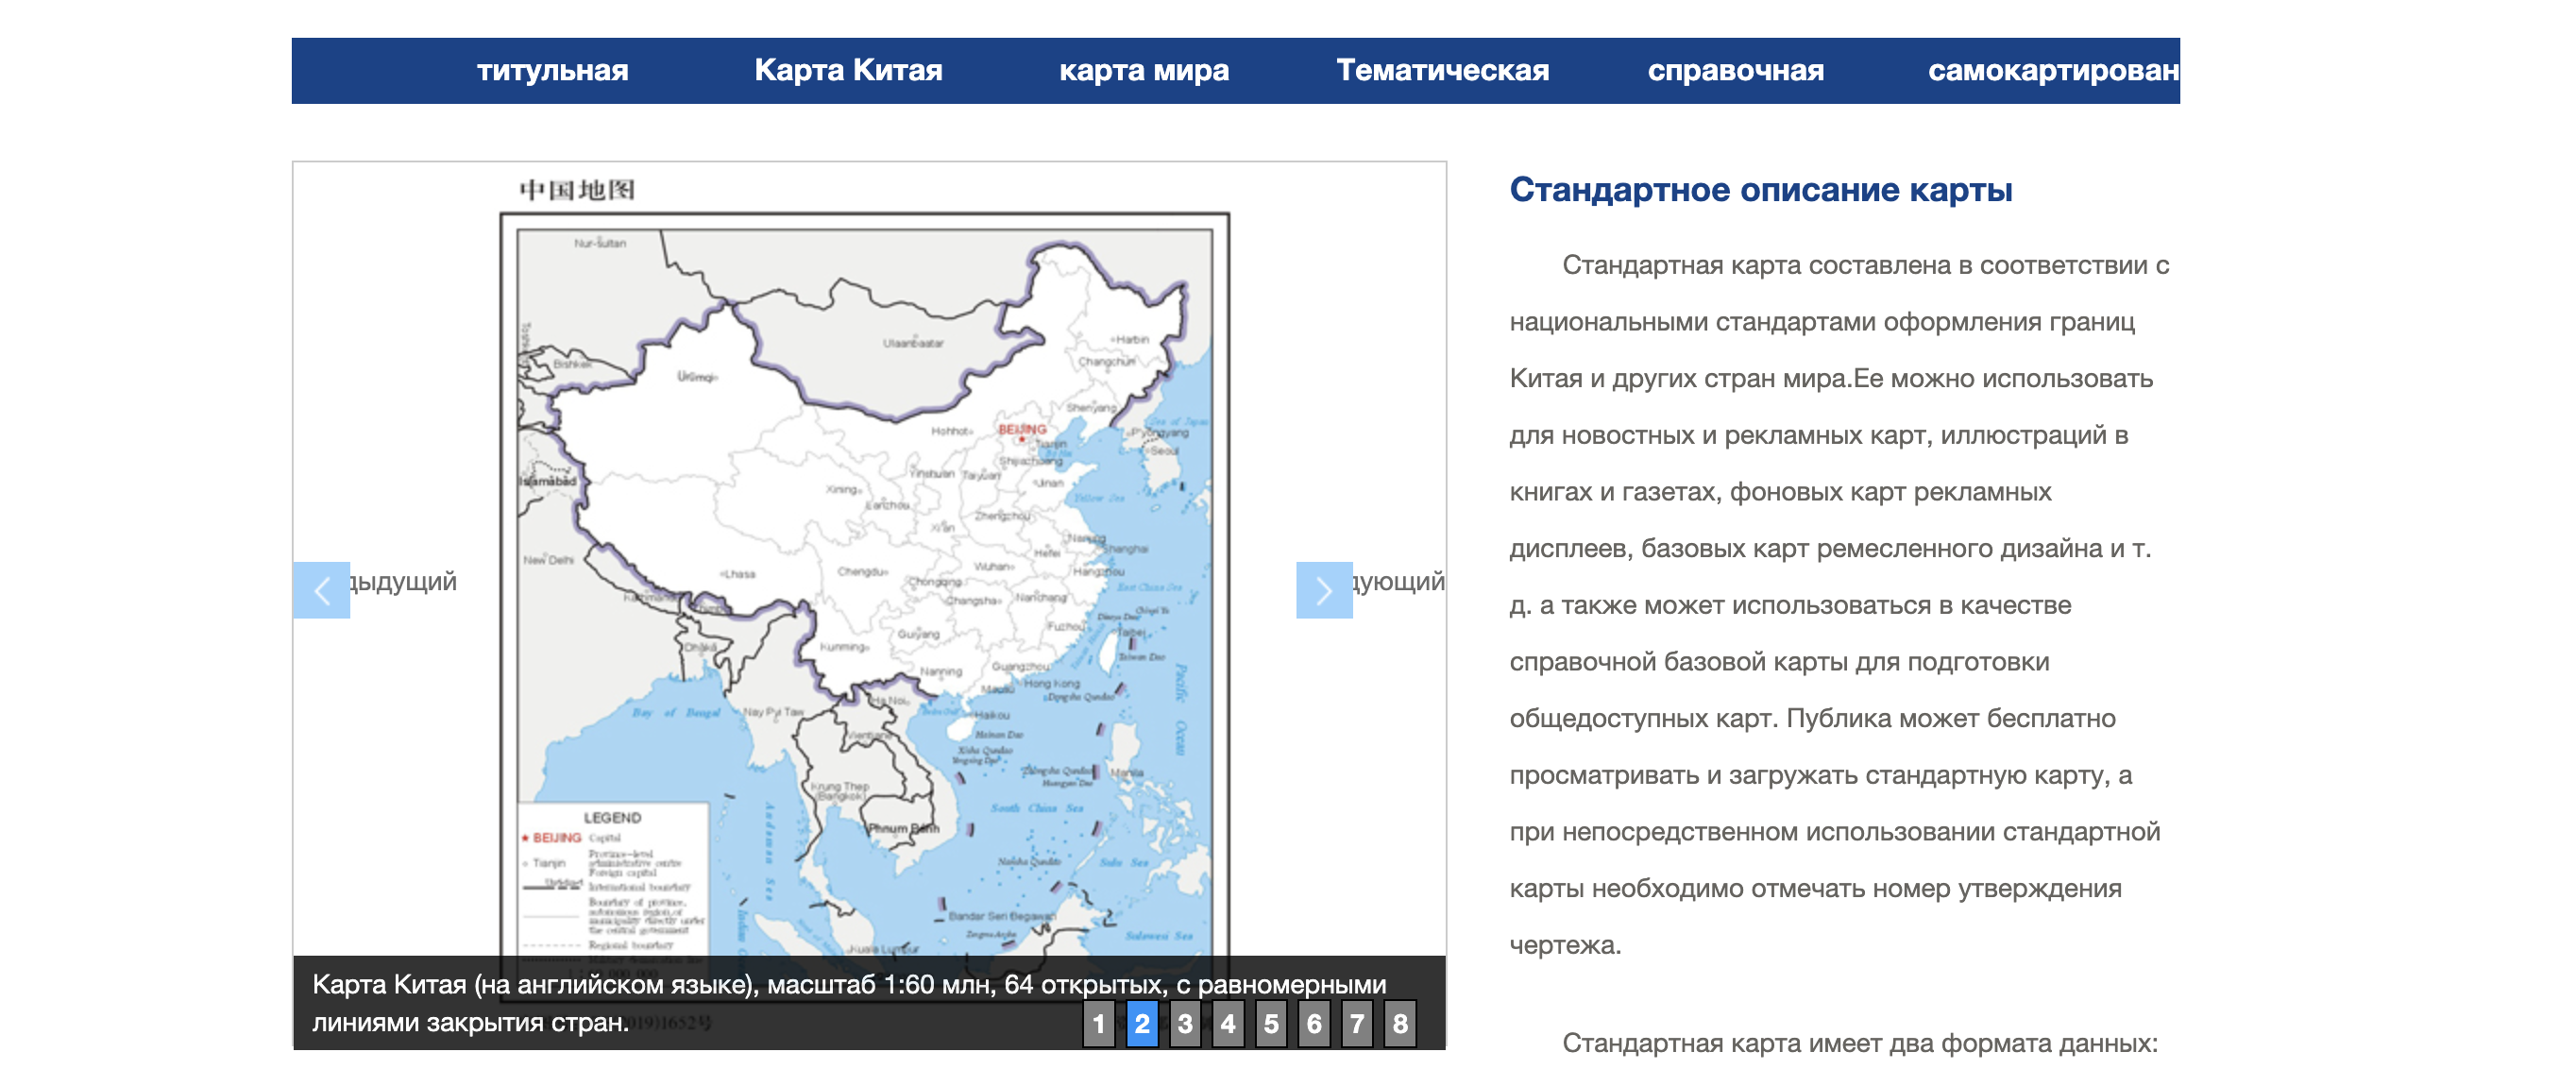The width and height of the screenshot is (2576, 1086).
Task: Switch to carousel slide 4
Action: pos(1228,1023)
